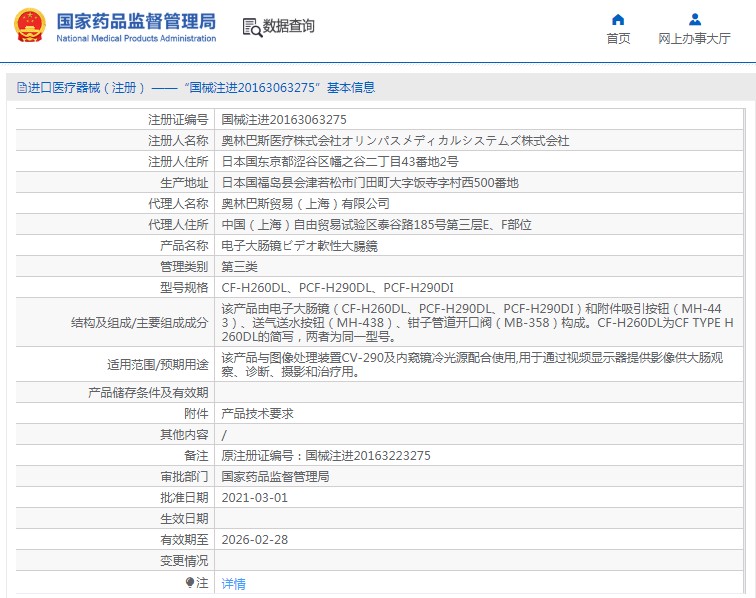The image size is (756, 598).
Task: Go to 首页 link text
Action: tap(618, 39)
